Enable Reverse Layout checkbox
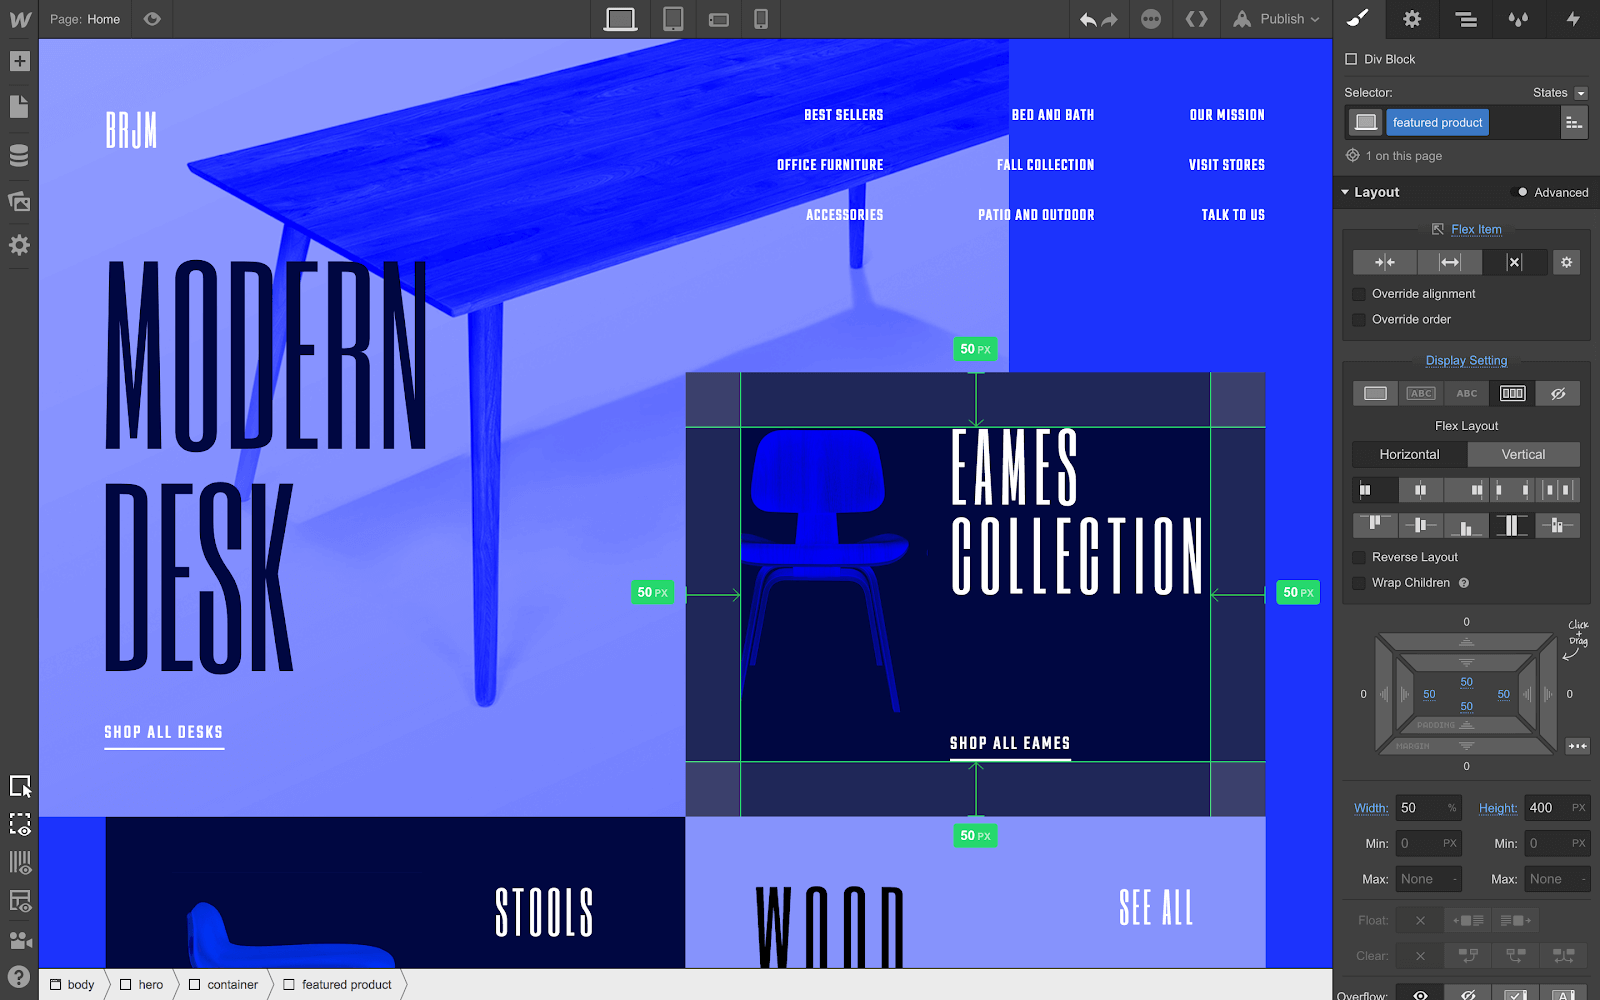Screen dimensions: 1600x1000 click(1359, 557)
